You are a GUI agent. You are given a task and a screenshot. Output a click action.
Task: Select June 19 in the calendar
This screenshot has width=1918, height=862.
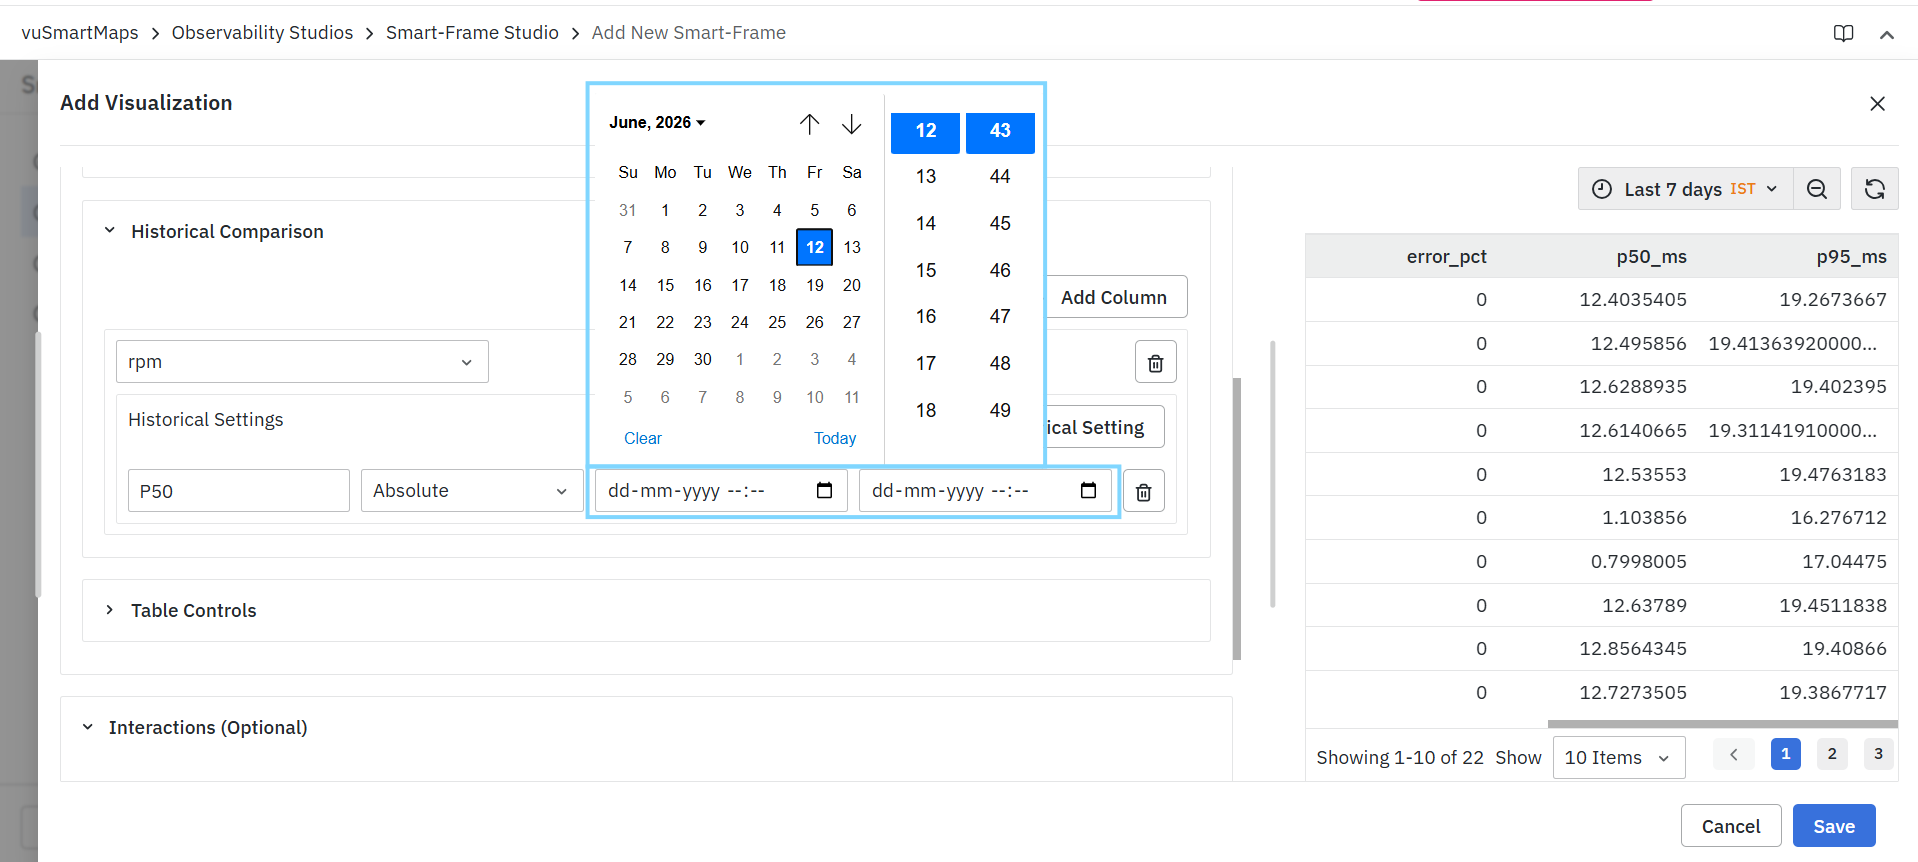point(815,285)
